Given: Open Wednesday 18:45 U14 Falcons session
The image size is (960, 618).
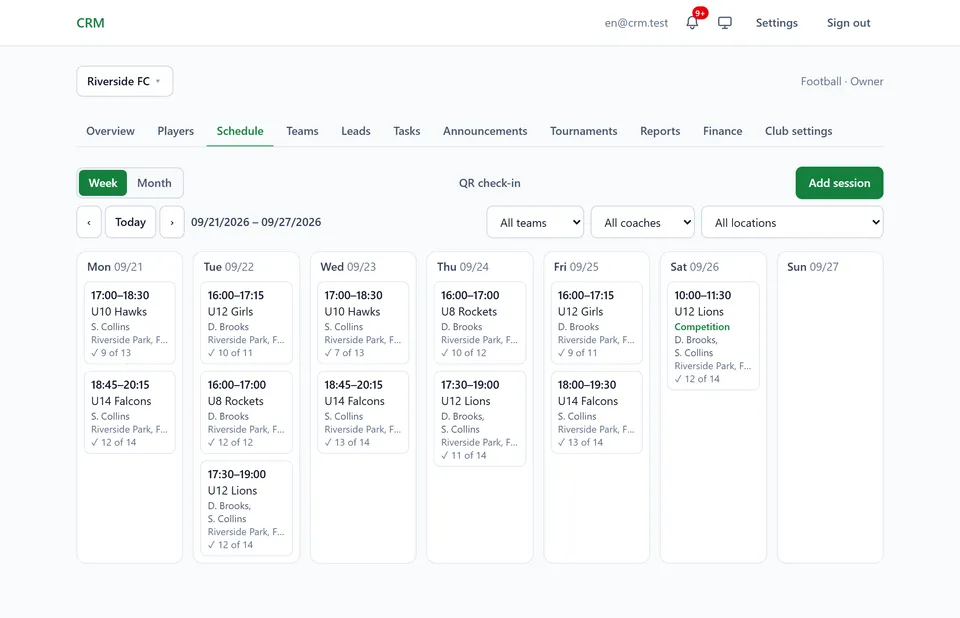Looking at the screenshot, I should coord(363,412).
